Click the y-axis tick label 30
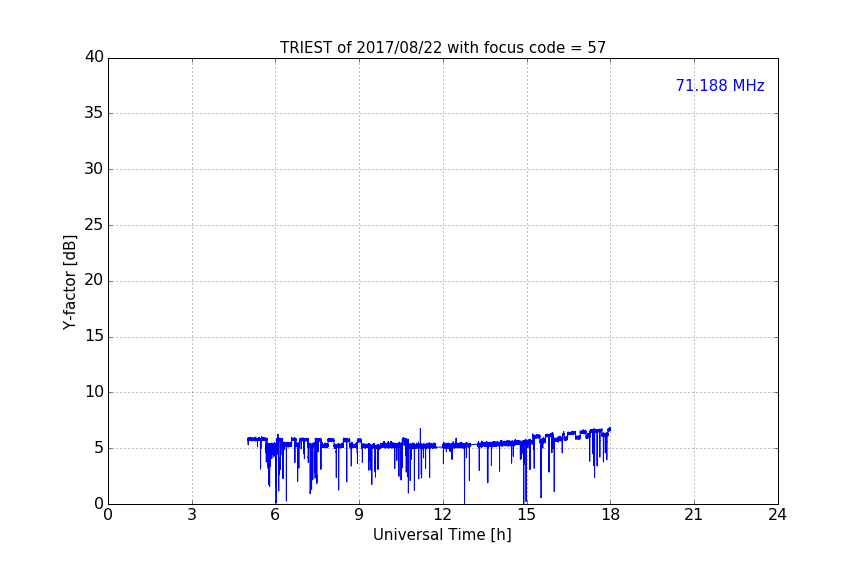 tap(94, 169)
